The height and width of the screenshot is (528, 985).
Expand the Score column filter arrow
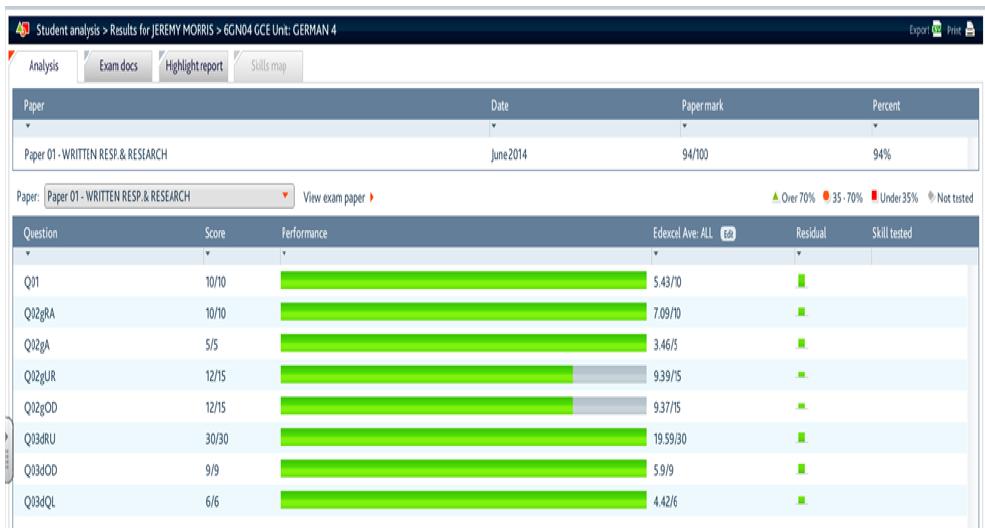(209, 255)
